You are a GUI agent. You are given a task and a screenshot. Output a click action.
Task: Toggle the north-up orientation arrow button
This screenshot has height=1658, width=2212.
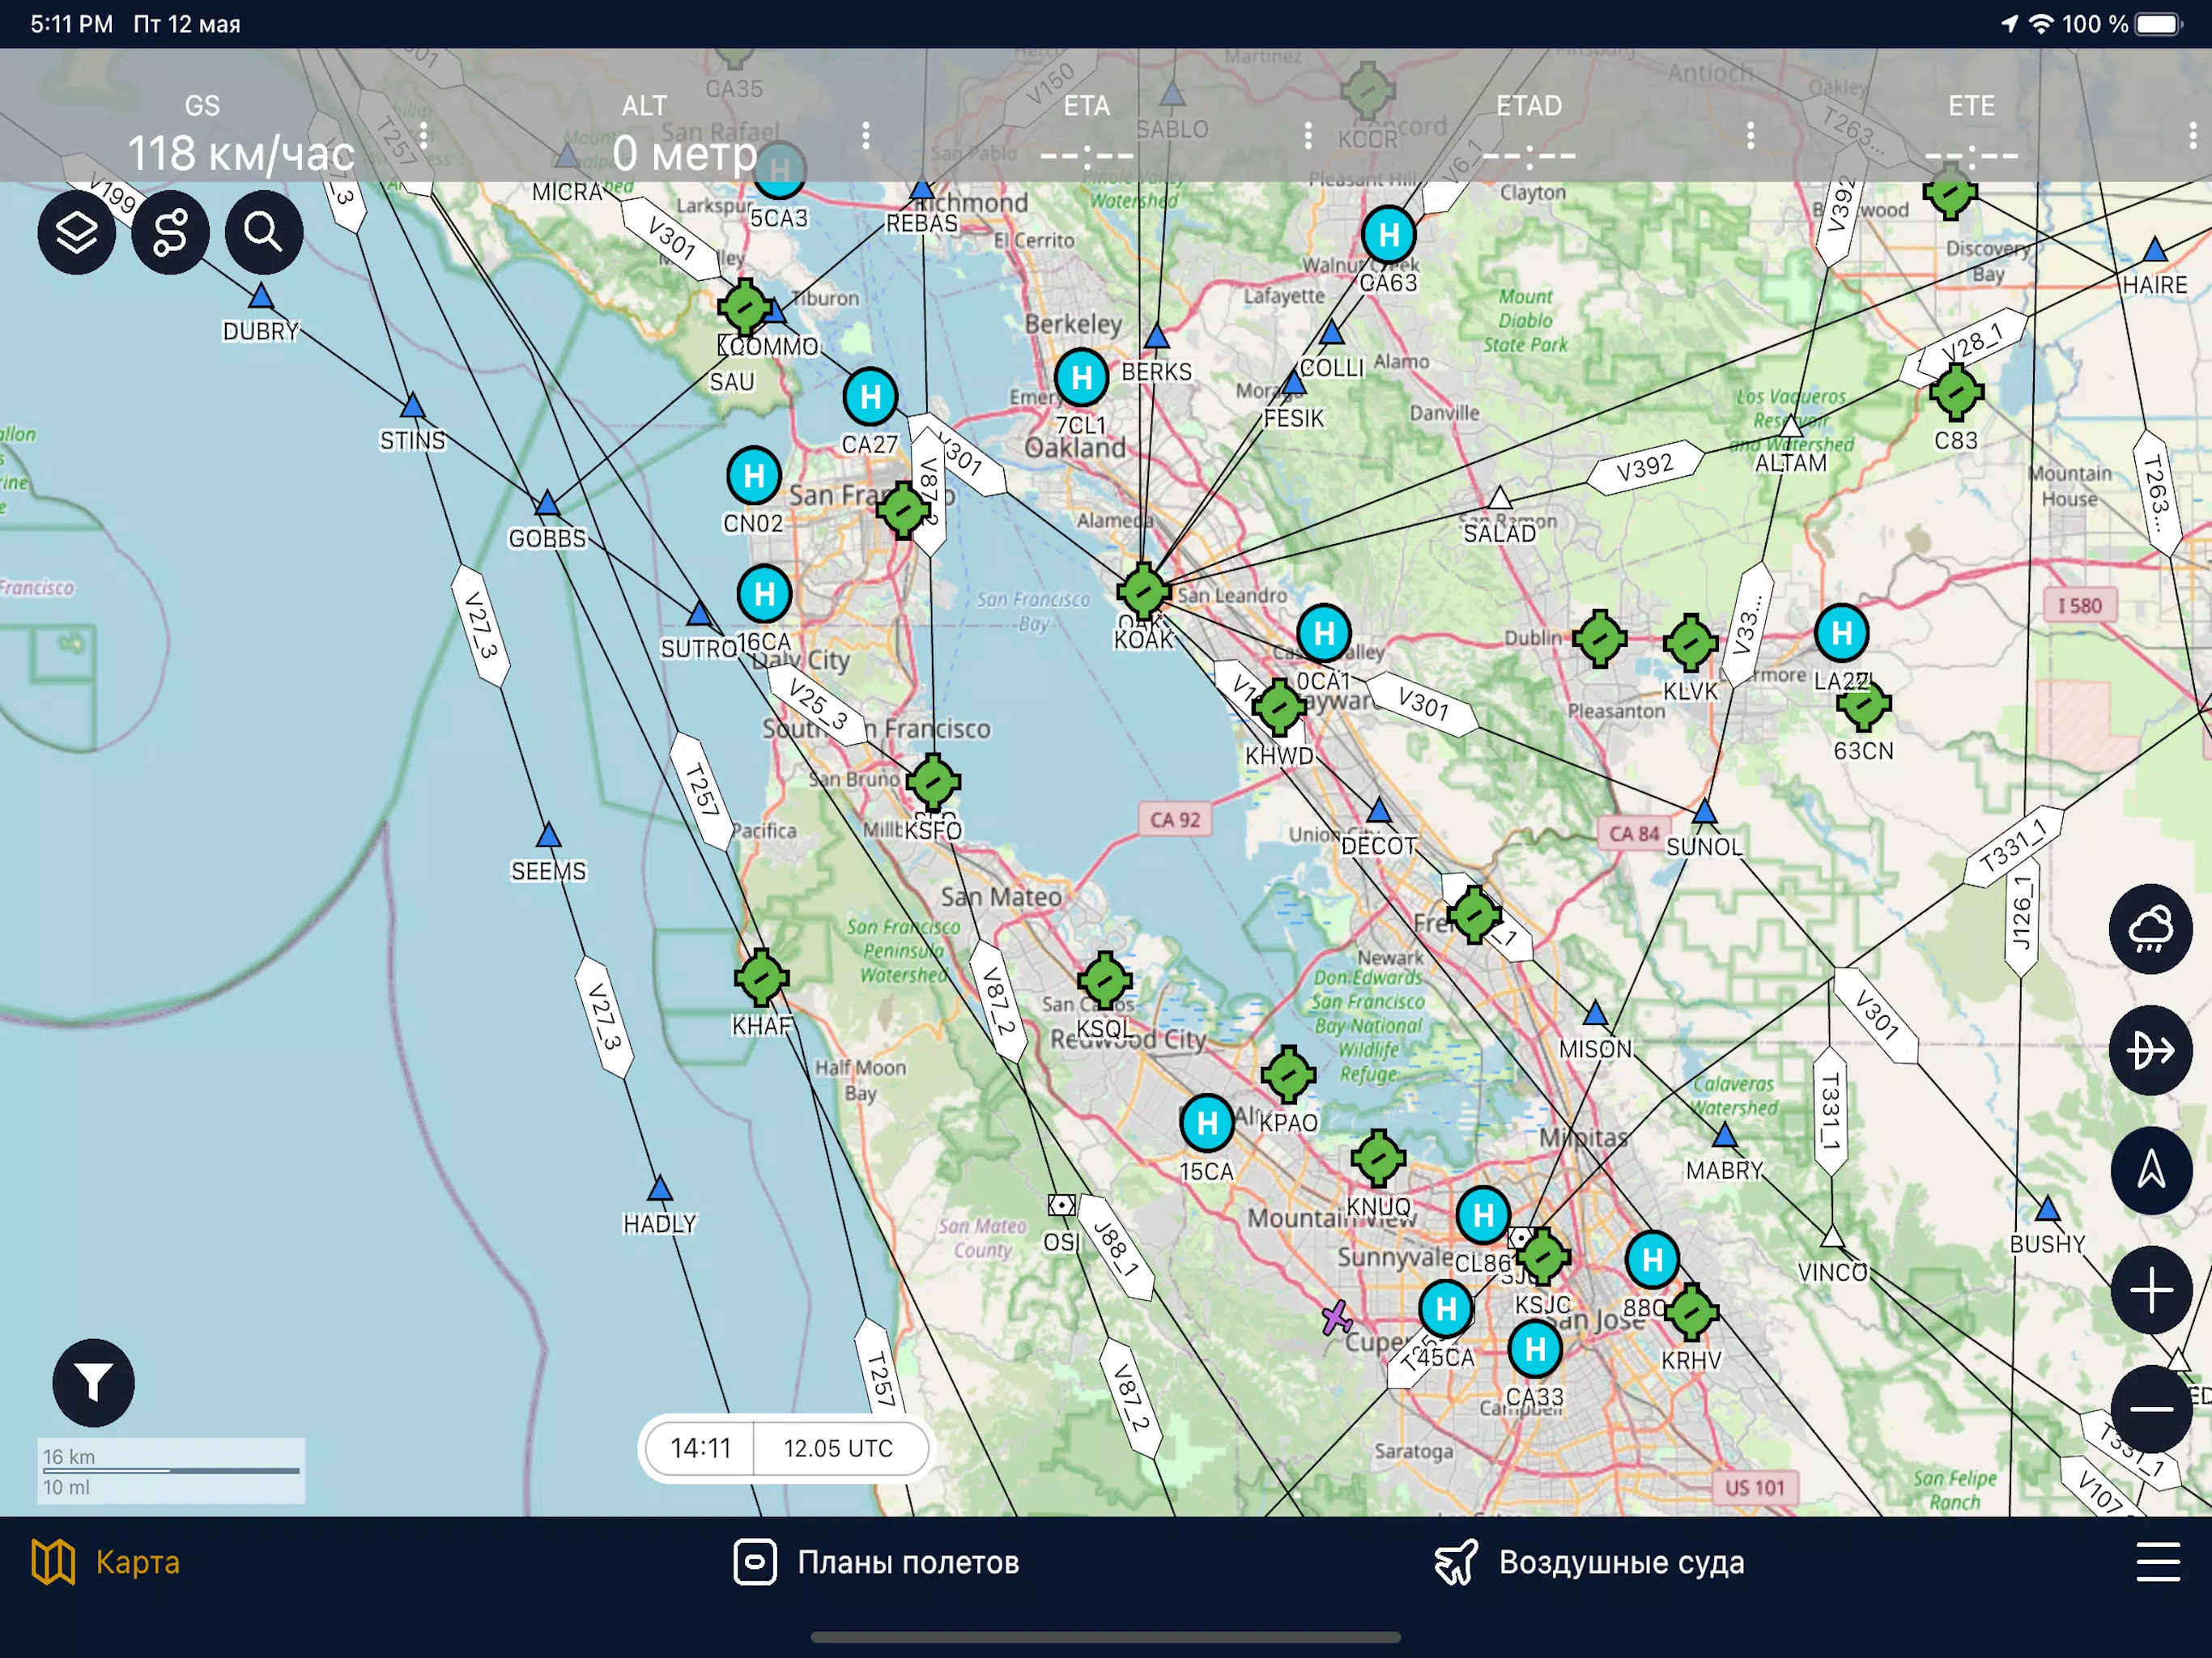2150,1170
